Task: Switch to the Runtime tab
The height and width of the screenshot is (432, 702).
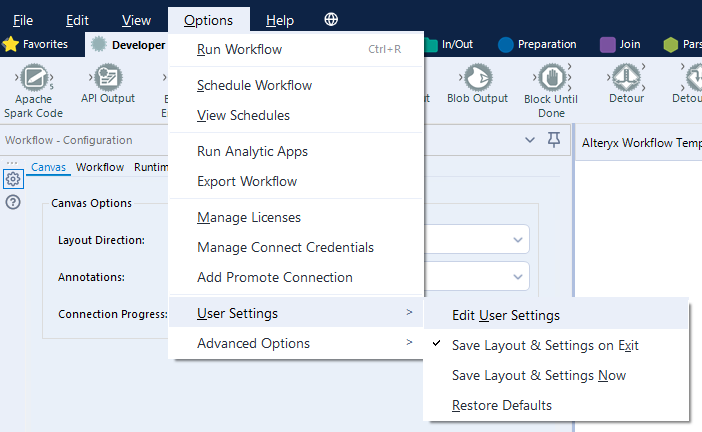Action: (151, 167)
